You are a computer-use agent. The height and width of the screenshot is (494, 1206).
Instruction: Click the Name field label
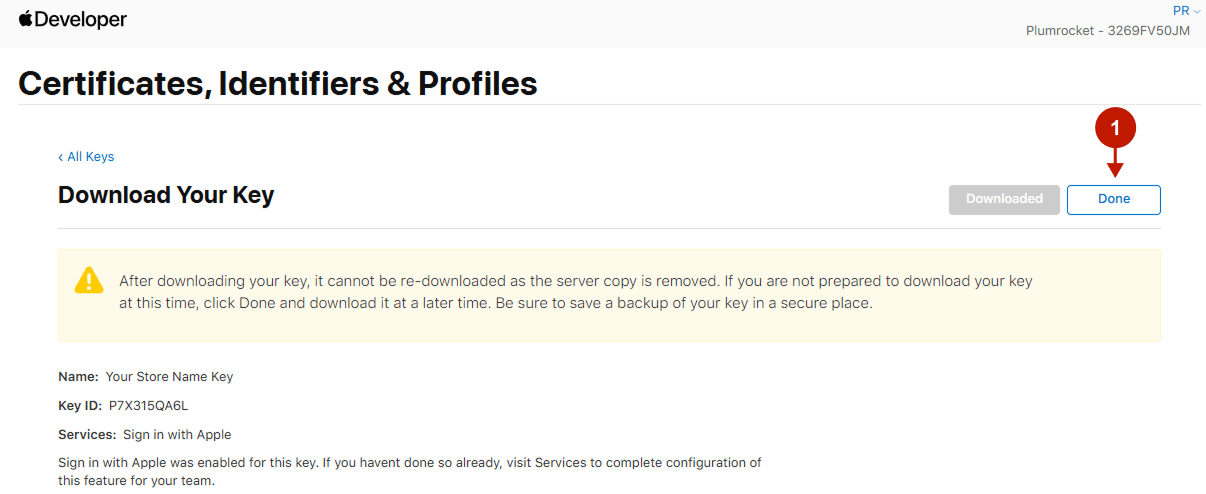[x=78, y=377]
